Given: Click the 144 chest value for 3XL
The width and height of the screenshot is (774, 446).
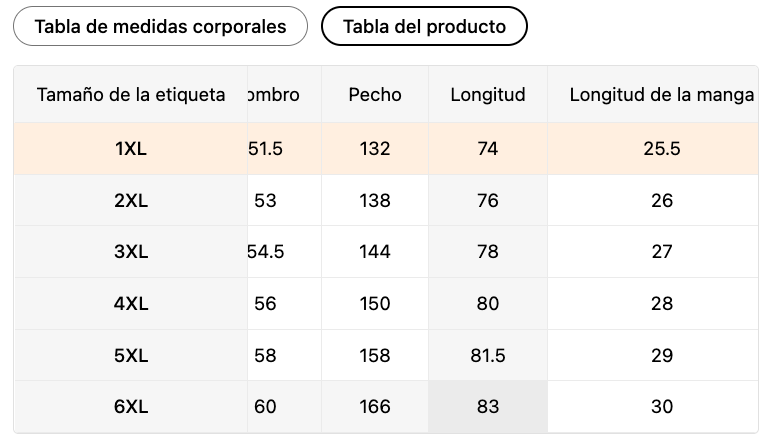Looking at the screenshot, I should [375, 252].
